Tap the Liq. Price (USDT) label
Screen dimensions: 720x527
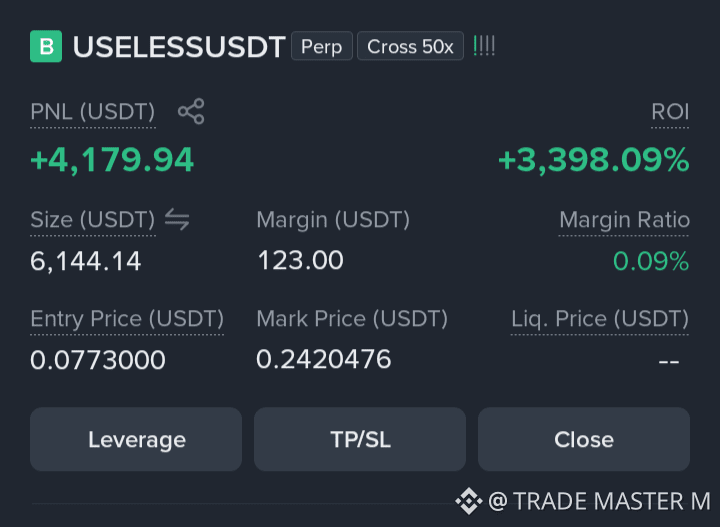click(x=600, y=319)
